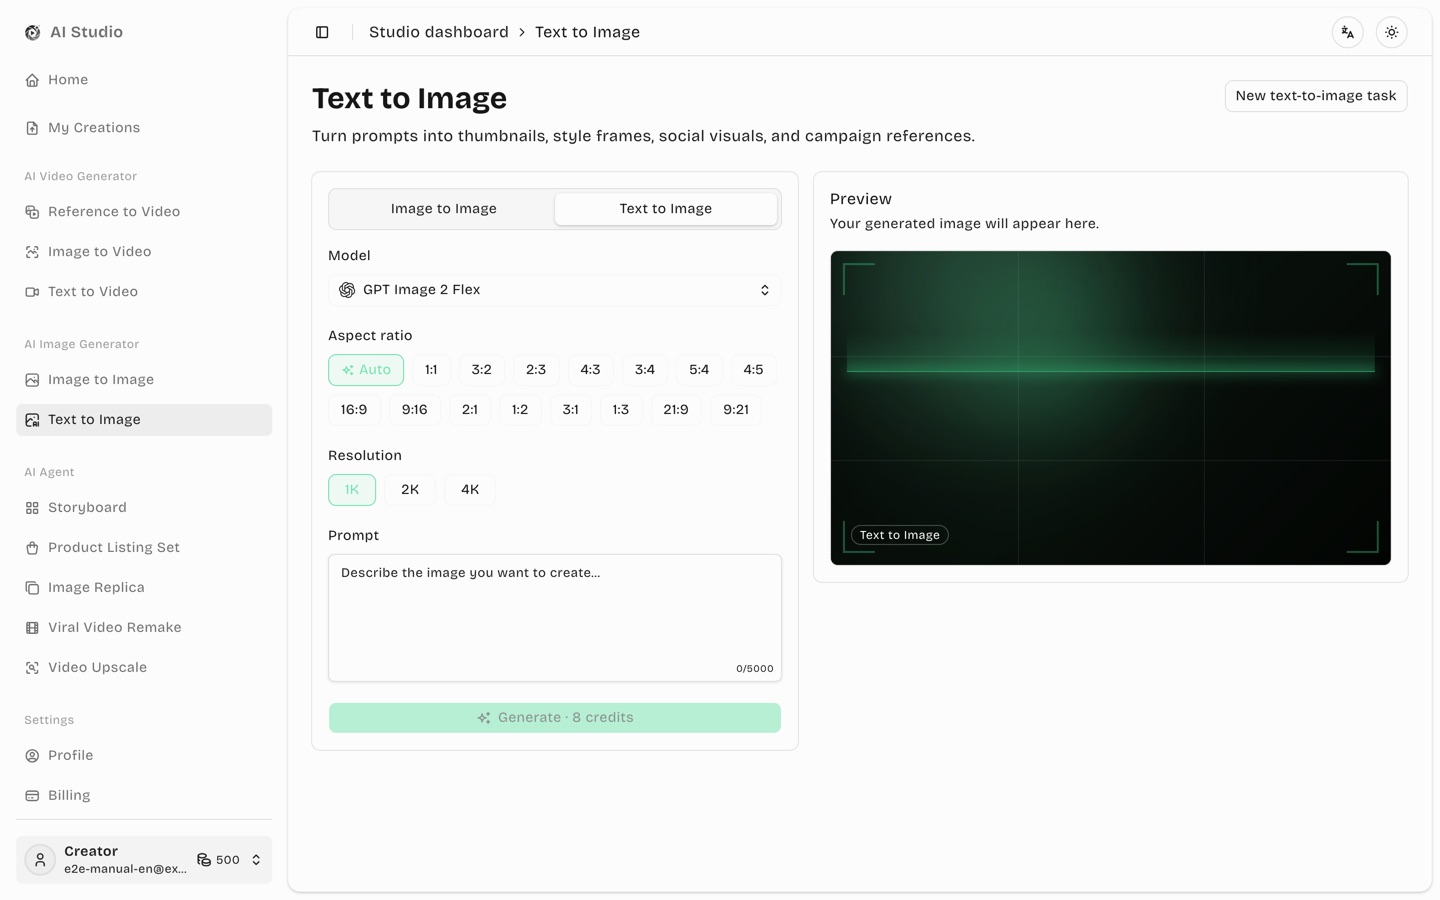Viewport: 1440px width, 900px height.
Task: Click the Text to Image breadcrumb text
Action: [x=588, y=32]
